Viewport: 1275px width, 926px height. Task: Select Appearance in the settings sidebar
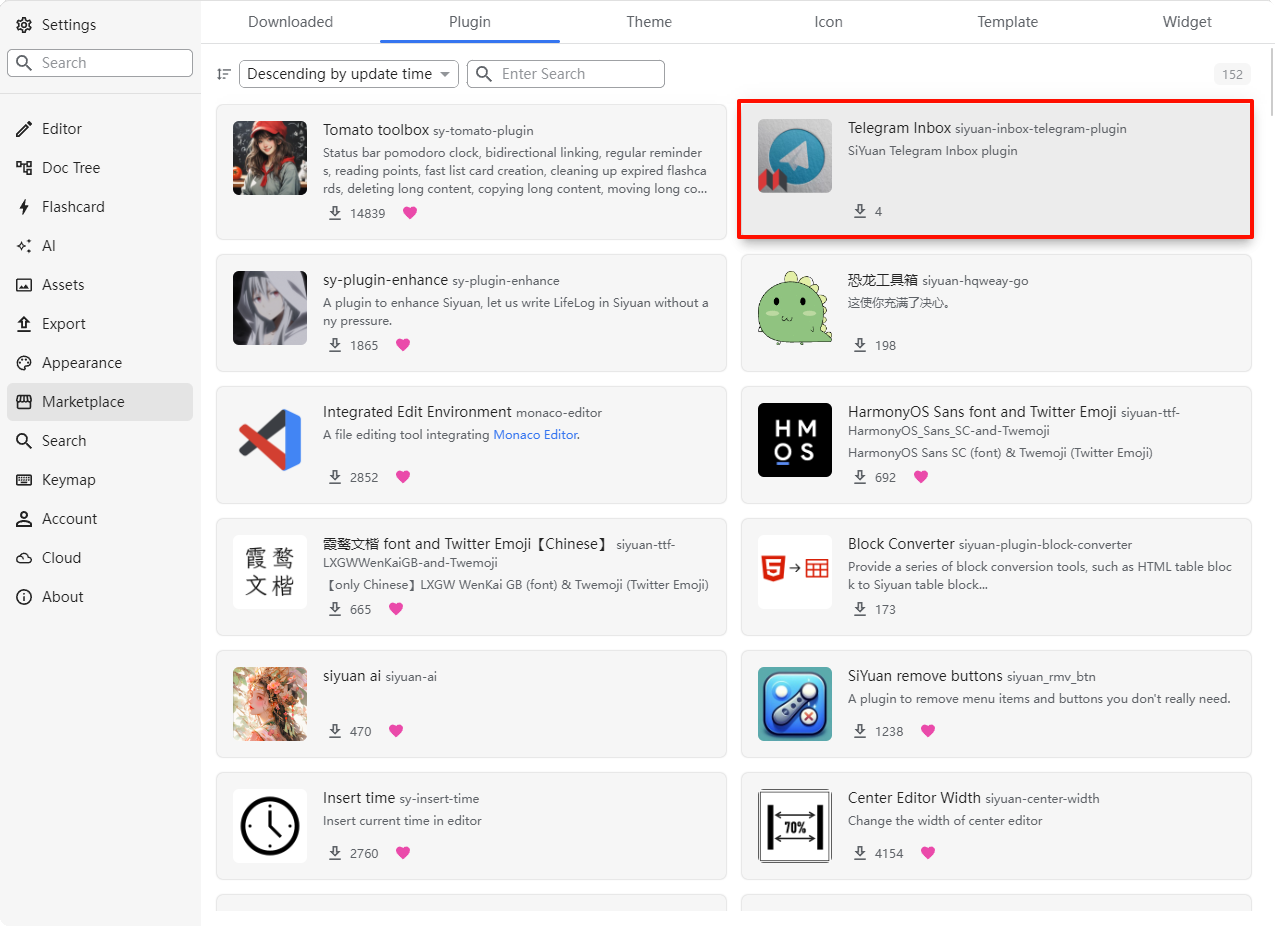pos(81,363)
